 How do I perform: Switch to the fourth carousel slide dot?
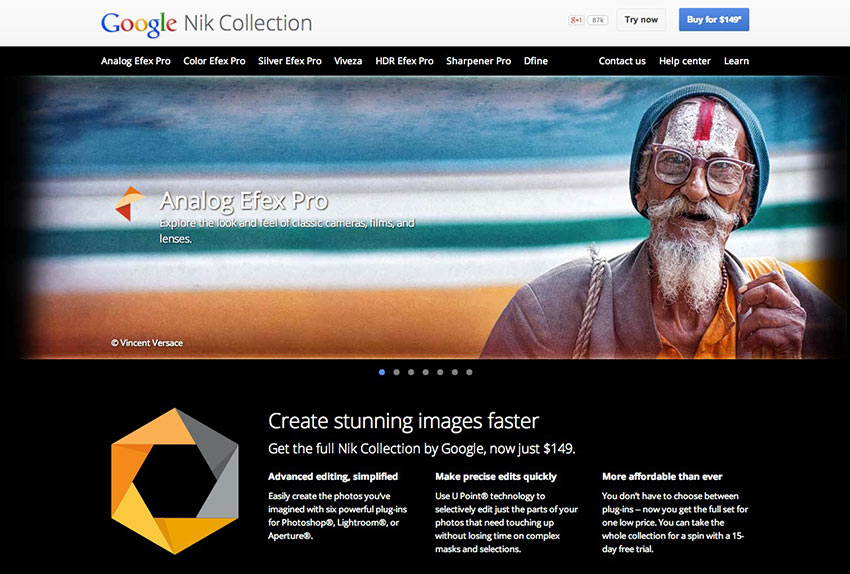click(x=426, y=372)
